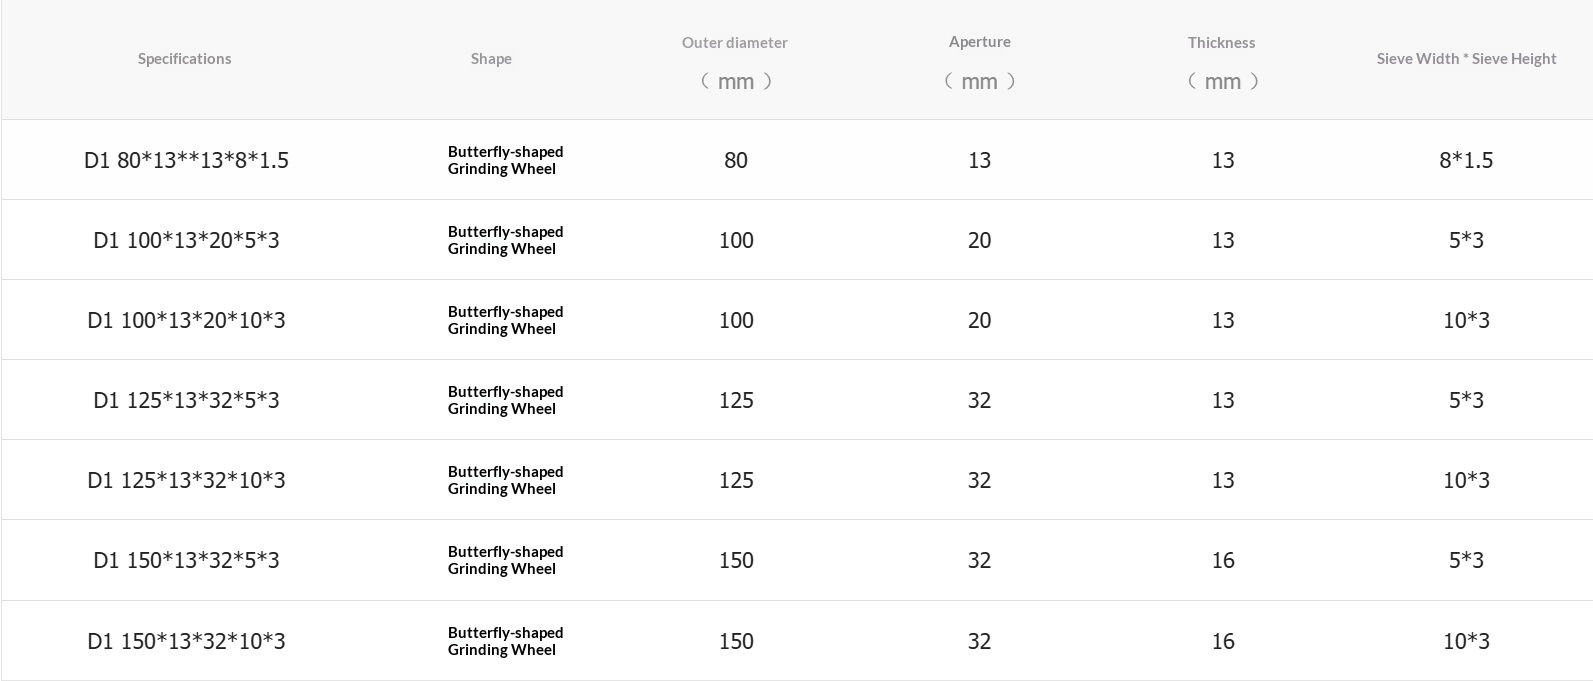This screenshot has height=681, width=1593.
Task: Click specification D1 125*13*32*5*3
Action: tap(186, 400)
